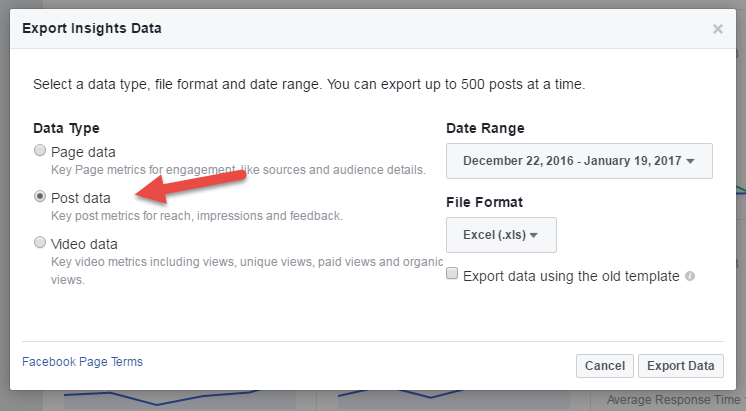This screenshot has width=746, height=411.
Task: Click the info icon beside old template option
Action: point(690,276)
